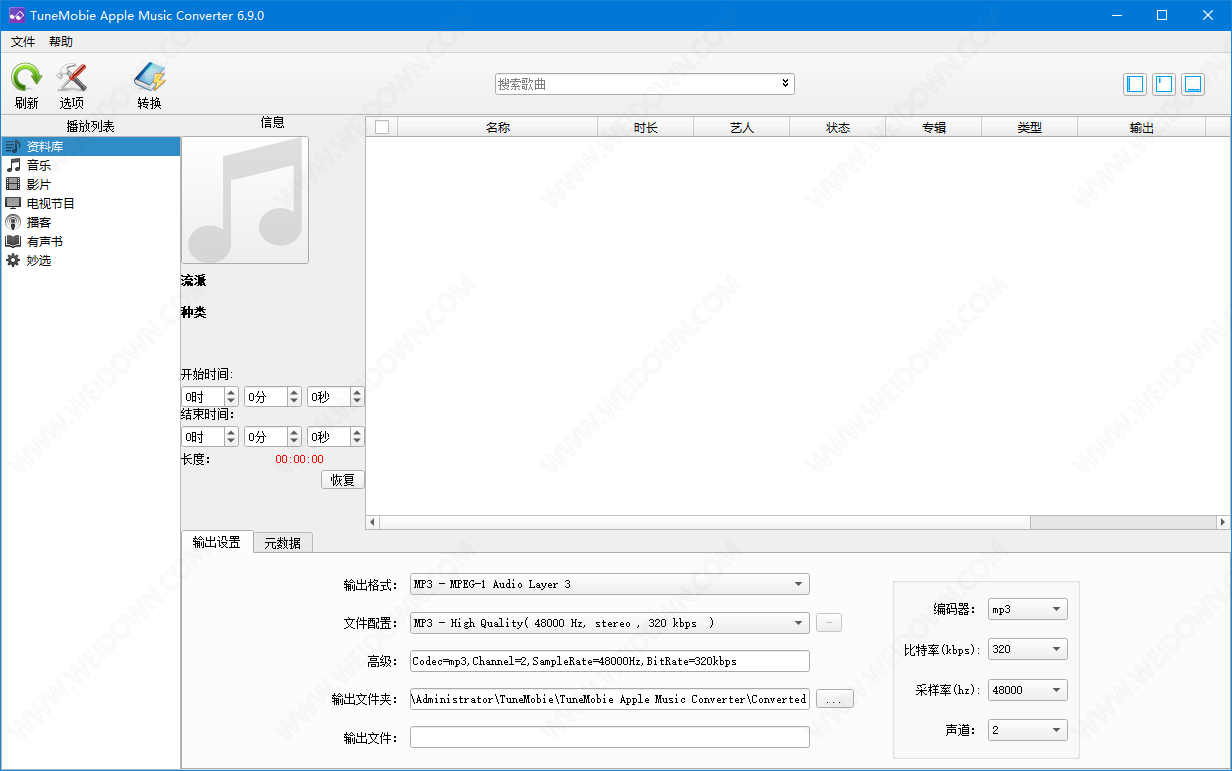Sort by the 时长 column header
Screen dimensions: 1232x771
click(646, 127)
